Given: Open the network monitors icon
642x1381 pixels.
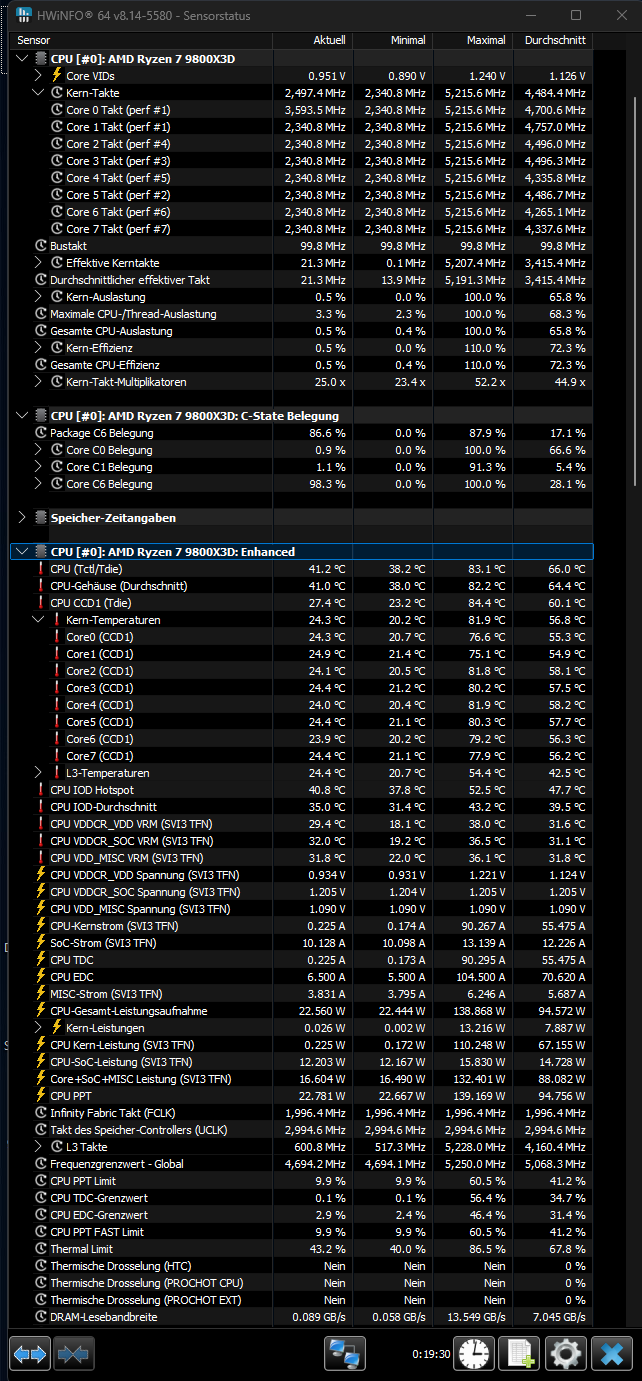Looking at the screenshot, I should [x=345, y=1354].
